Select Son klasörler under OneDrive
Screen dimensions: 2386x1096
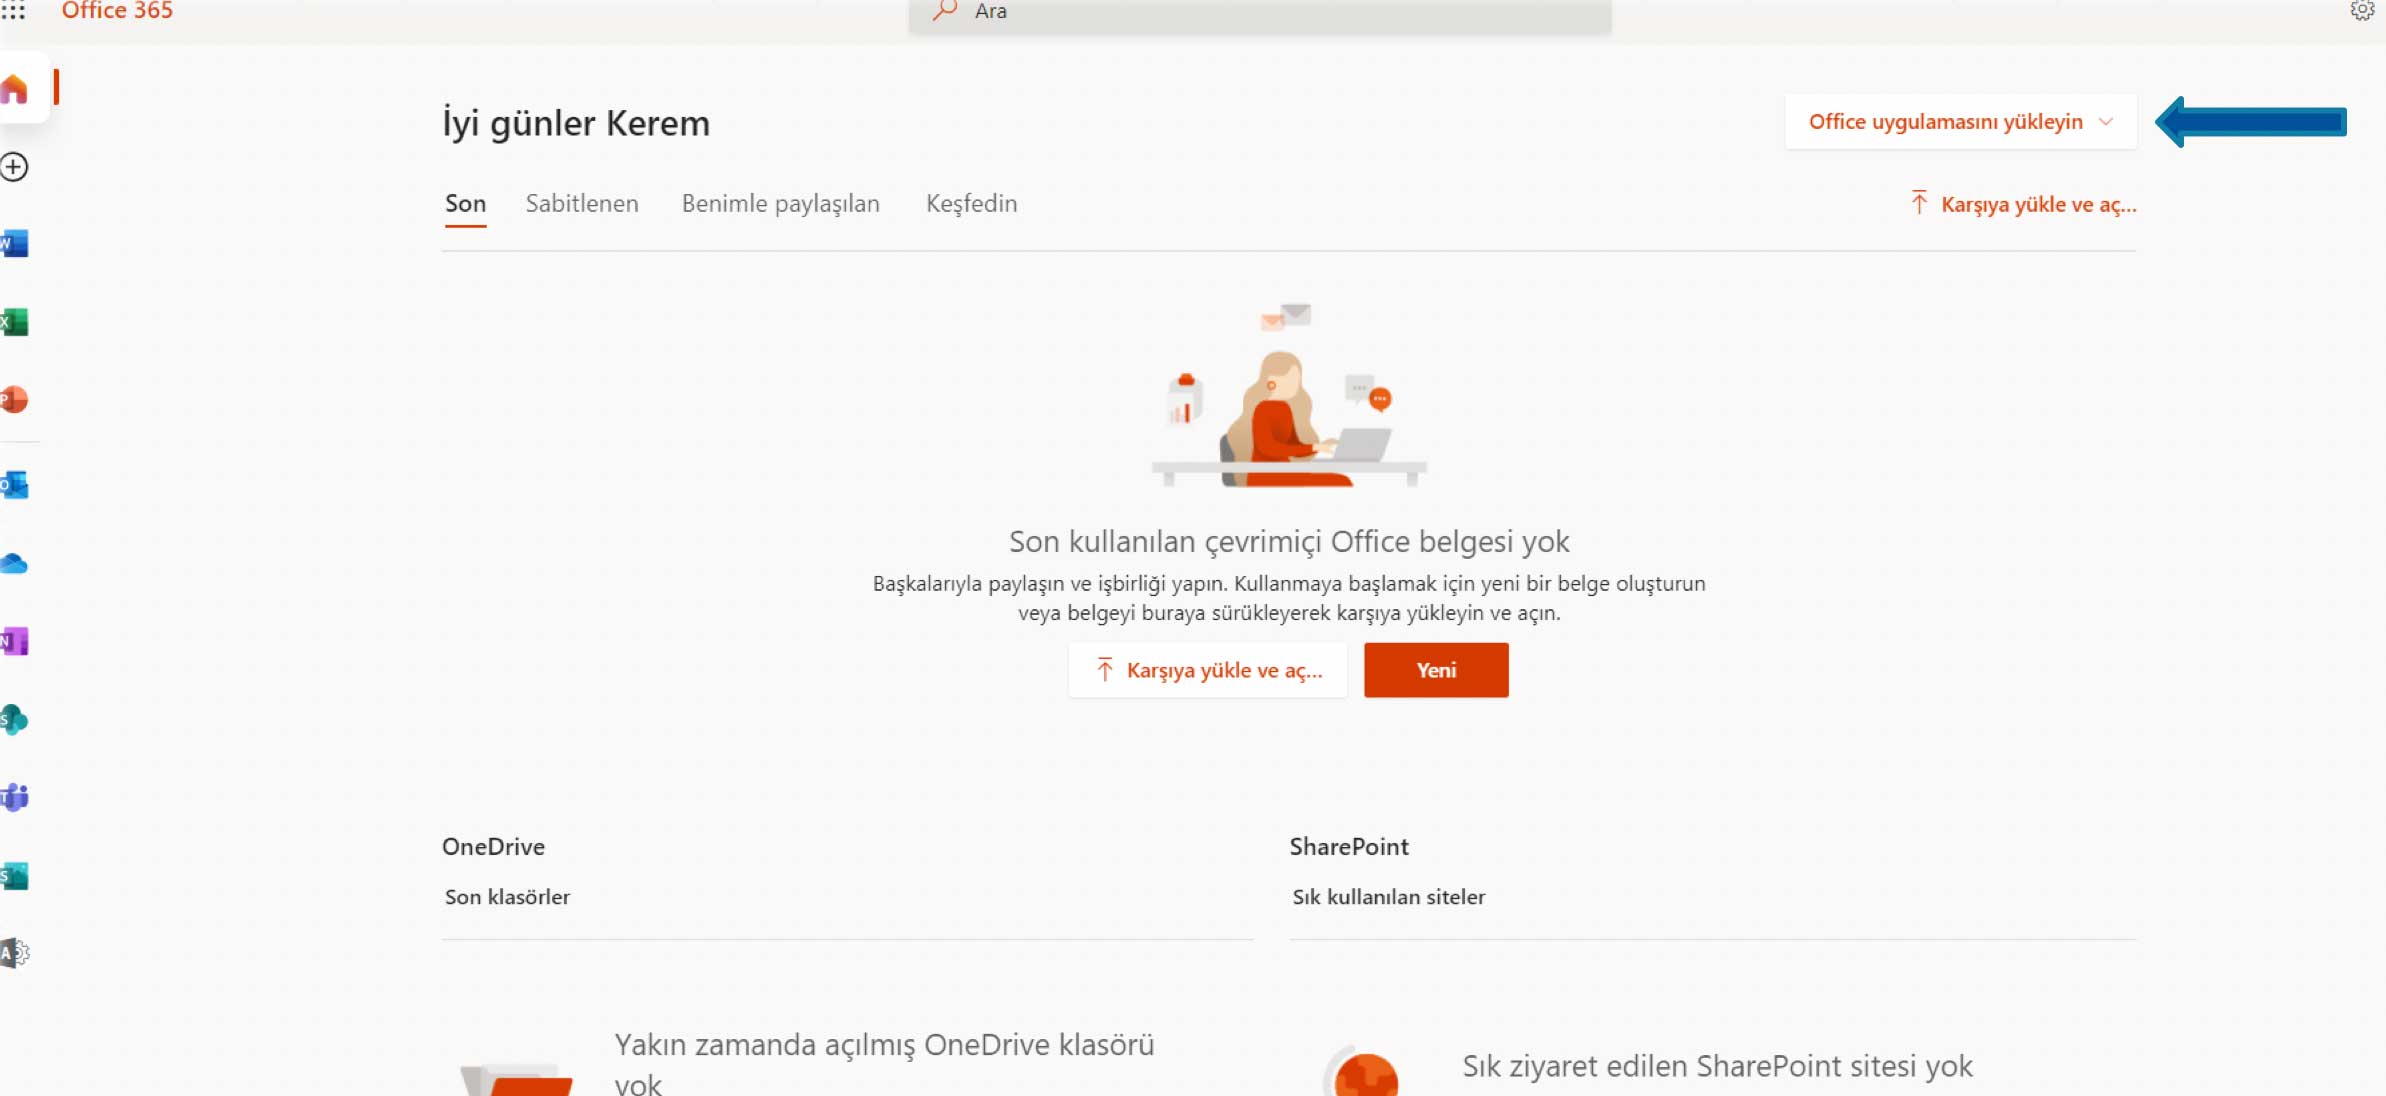click(x=507, y=897)
